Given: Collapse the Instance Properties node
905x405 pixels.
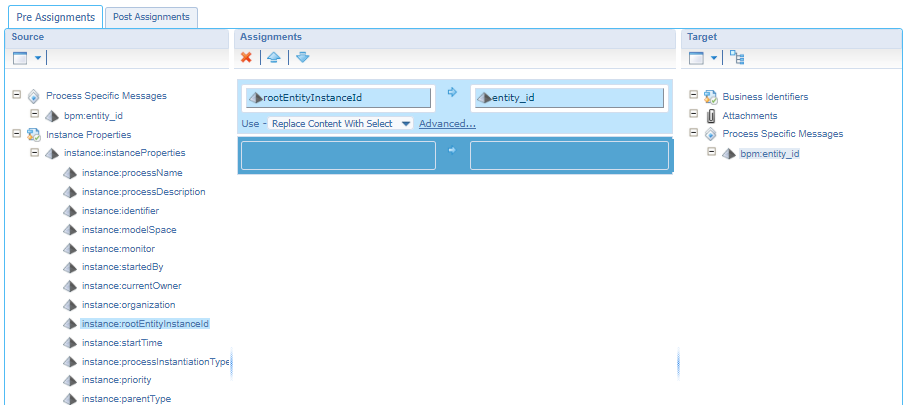Looking at the screenshot, I should click(x=17, y=133).
